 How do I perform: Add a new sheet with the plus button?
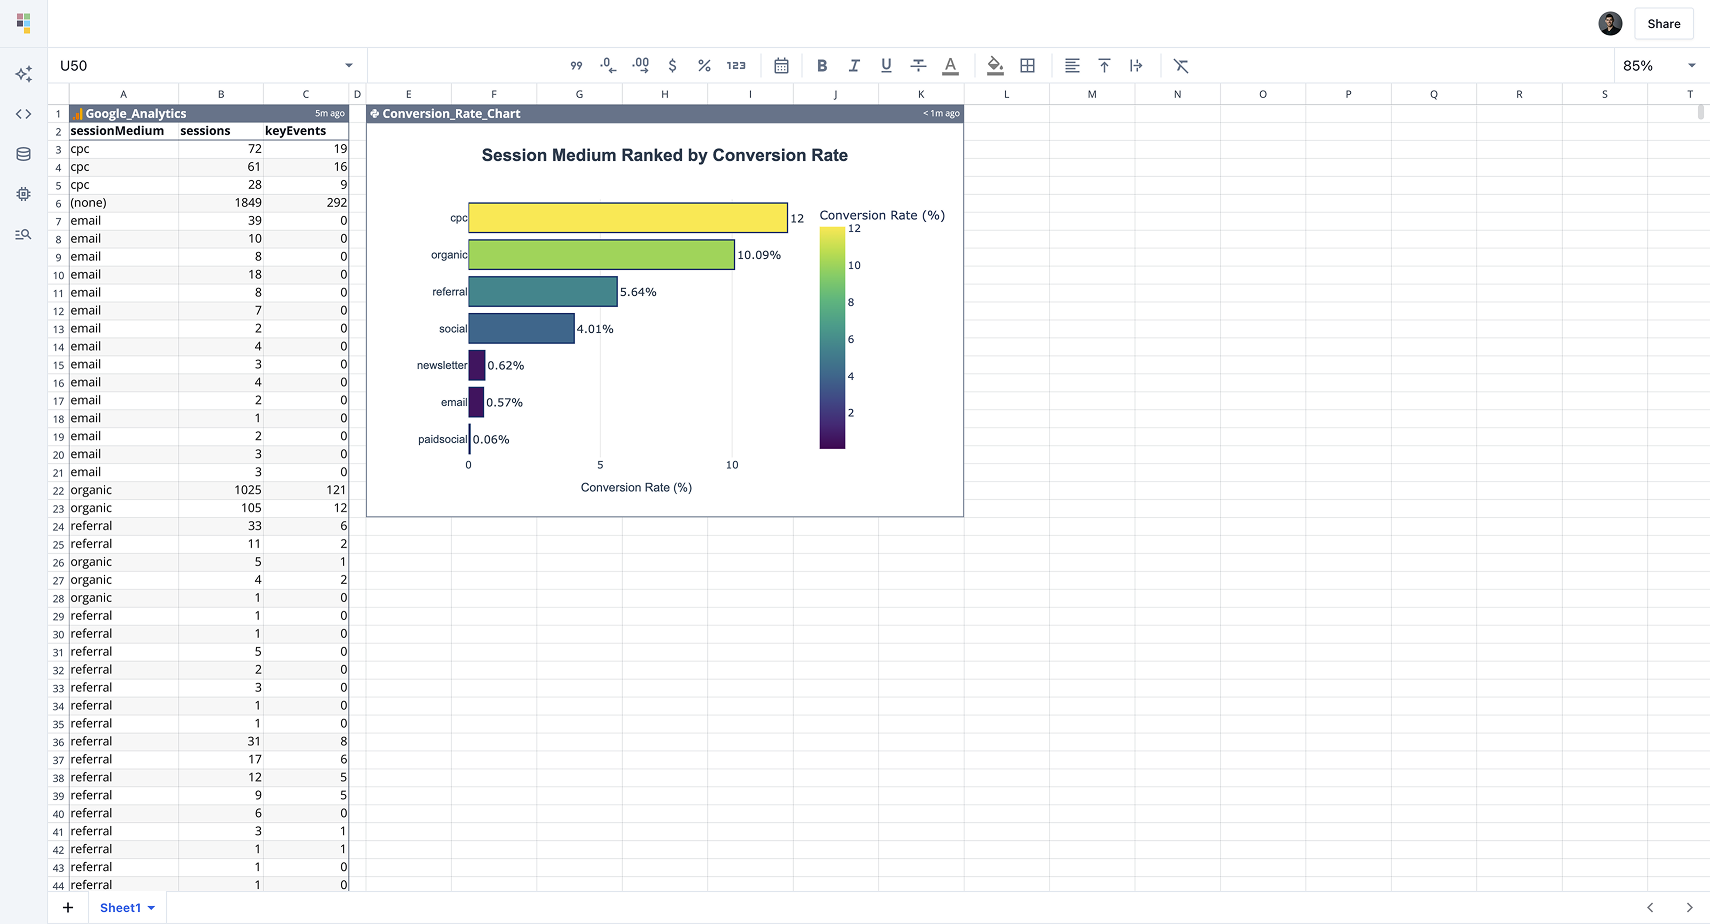pos(67,907)
